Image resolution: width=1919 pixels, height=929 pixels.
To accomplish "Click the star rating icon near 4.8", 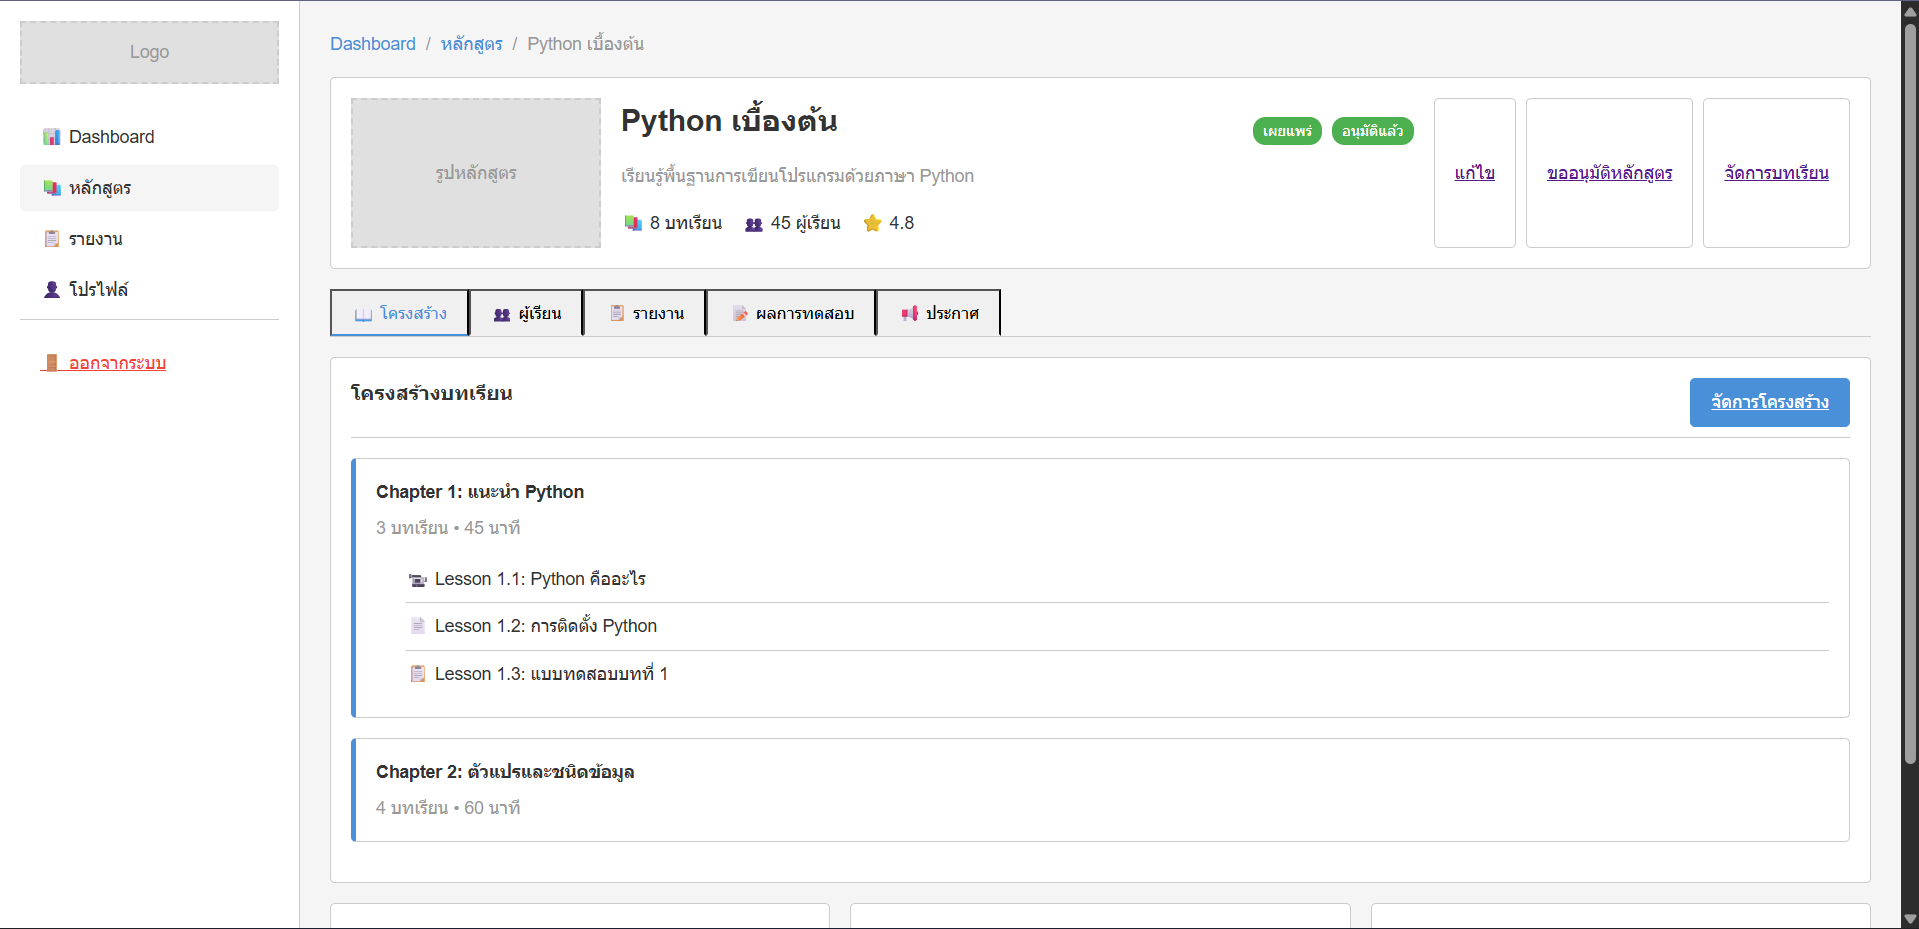I will pos(872,223).
